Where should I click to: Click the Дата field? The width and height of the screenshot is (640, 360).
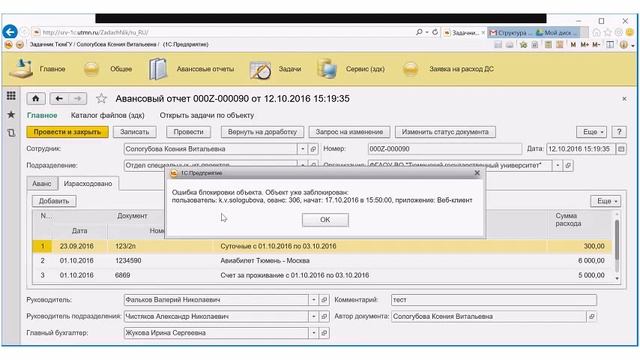click(580, 149)
